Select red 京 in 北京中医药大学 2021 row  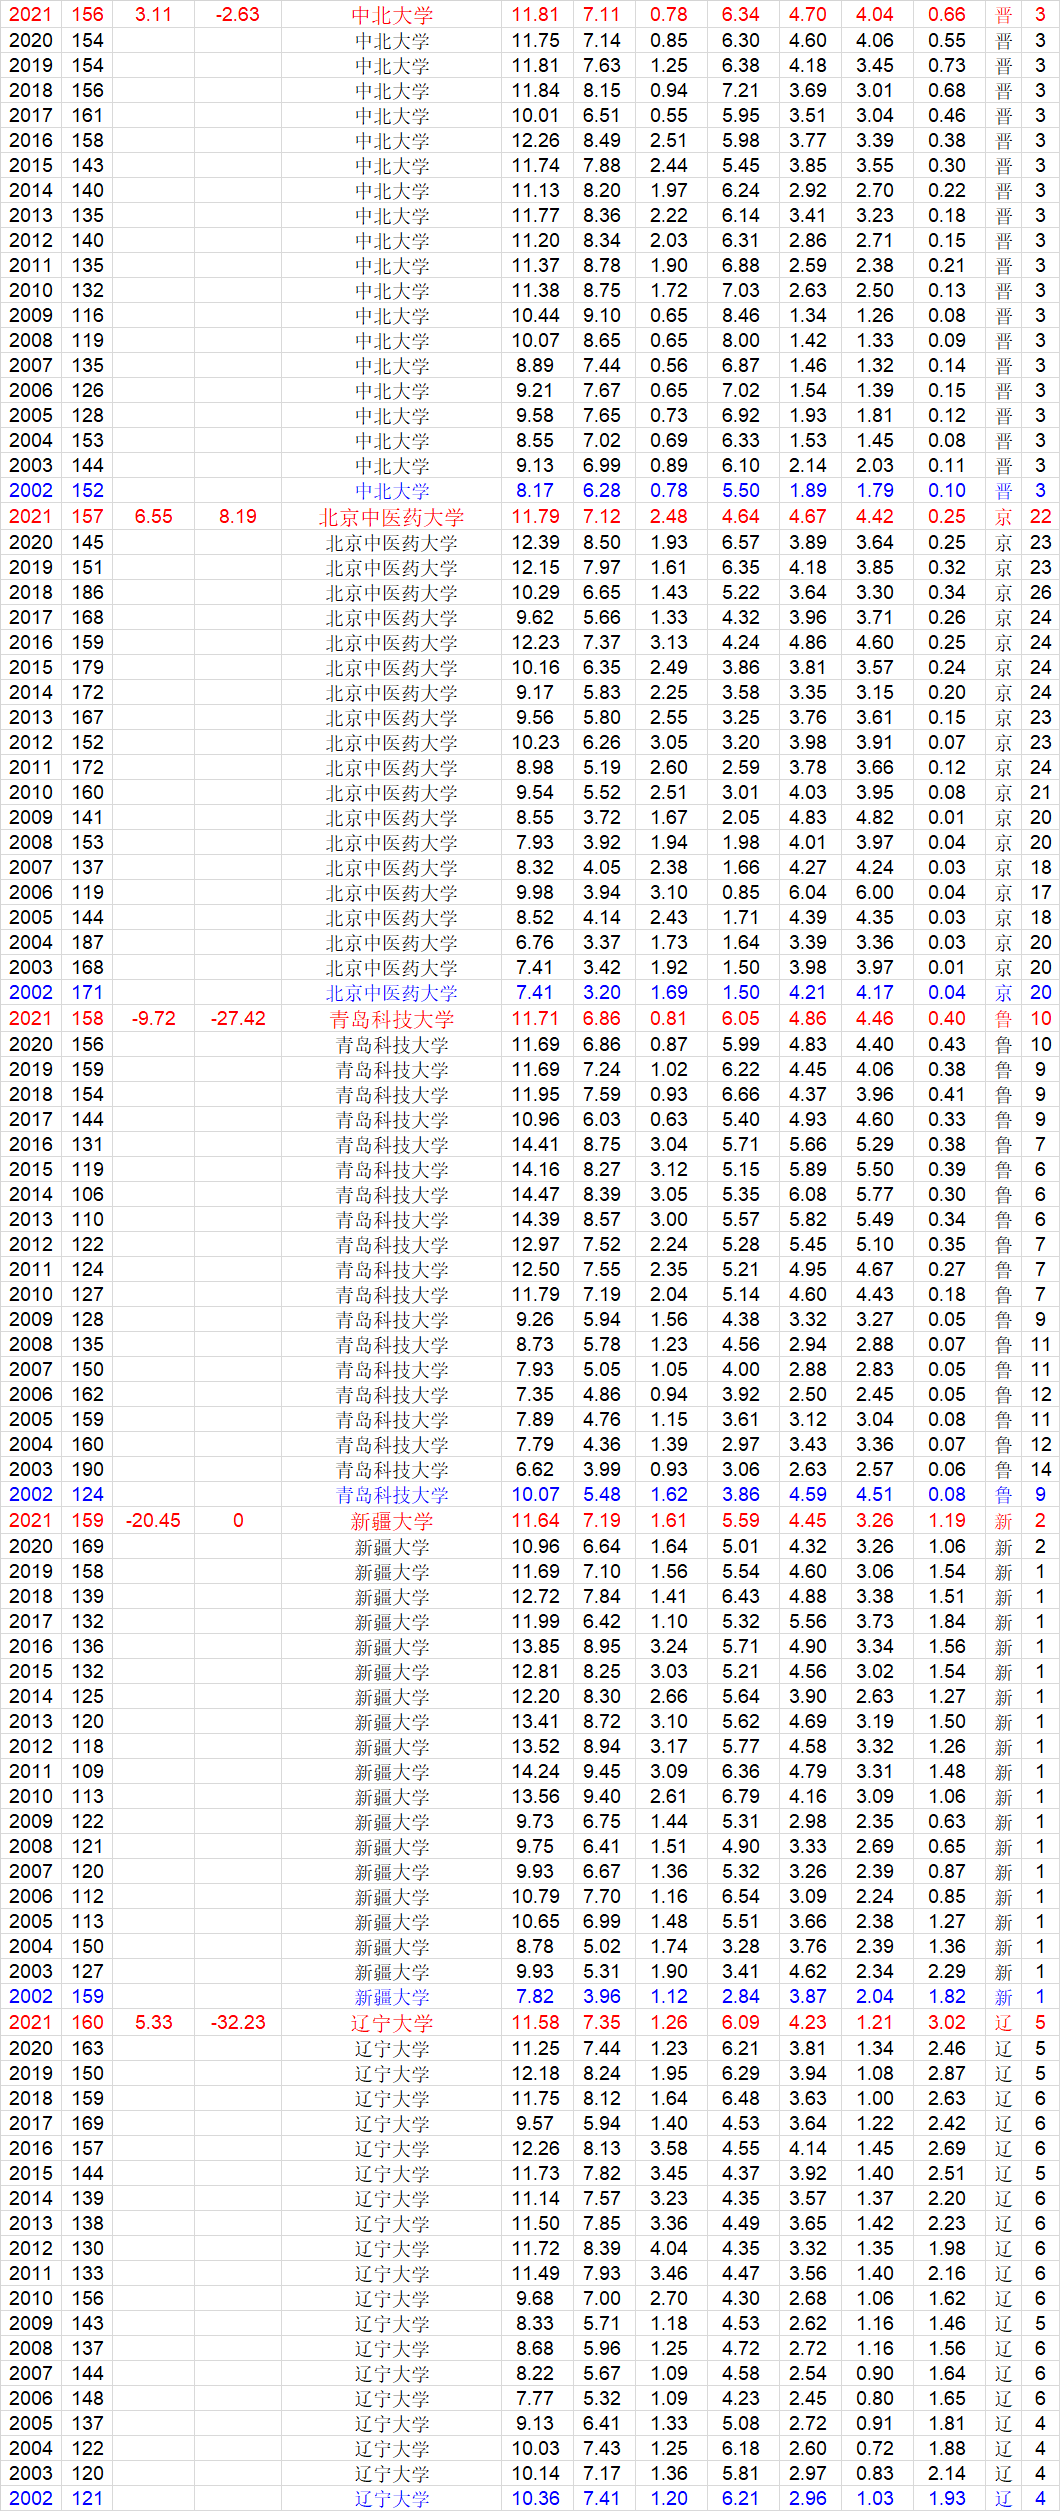pyautogui.click(x=1004, y=517)
